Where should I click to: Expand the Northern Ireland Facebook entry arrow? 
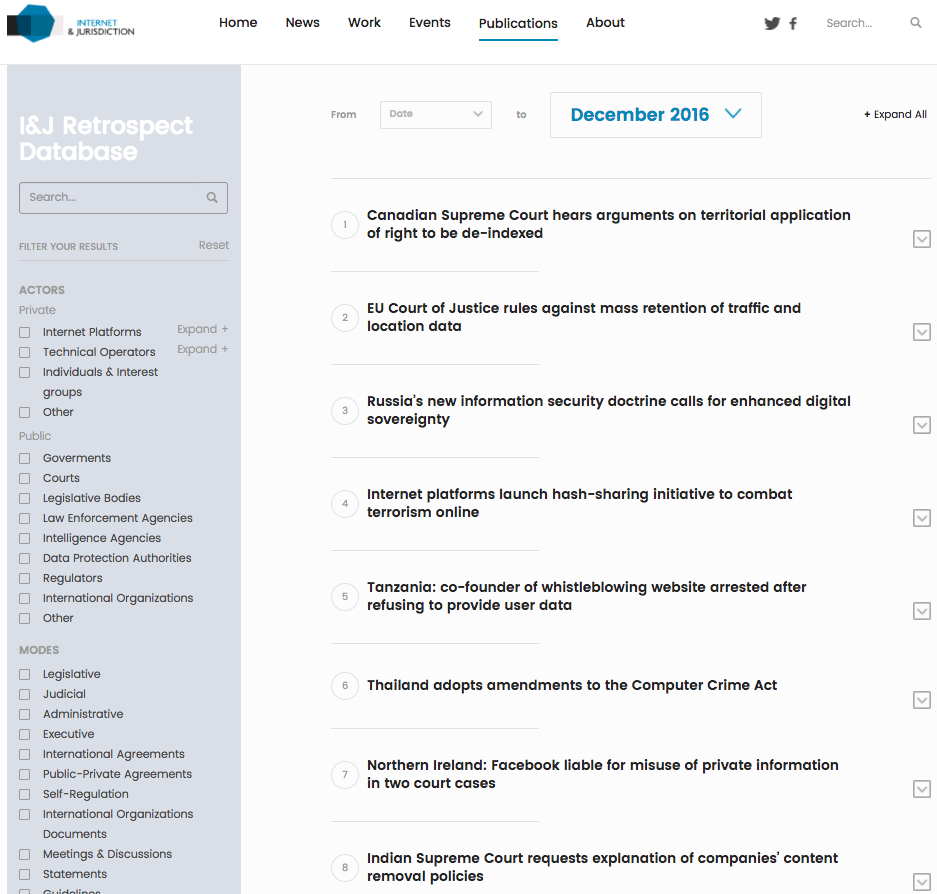(x=921, y=789)
